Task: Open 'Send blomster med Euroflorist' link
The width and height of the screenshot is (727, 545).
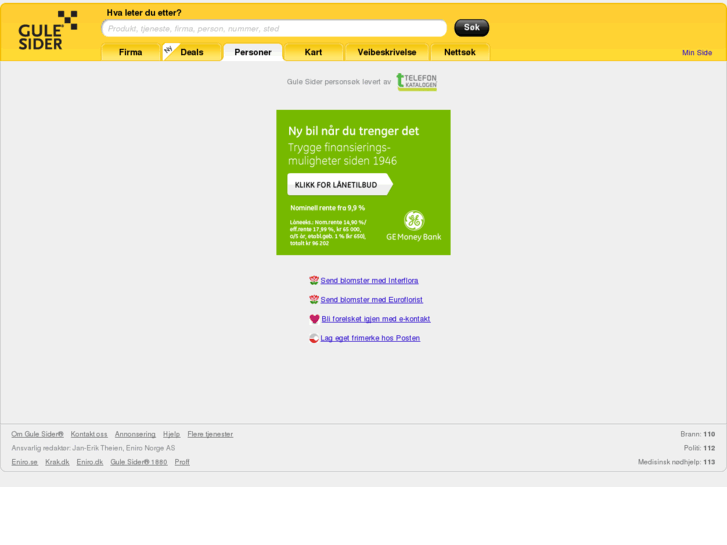Action: click(x=372, y=300)
